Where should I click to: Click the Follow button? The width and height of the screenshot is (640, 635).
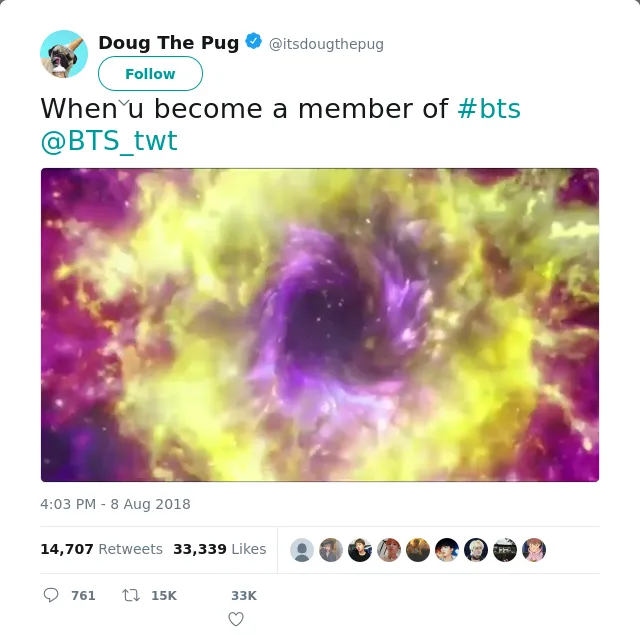click(x=150, y=73)
